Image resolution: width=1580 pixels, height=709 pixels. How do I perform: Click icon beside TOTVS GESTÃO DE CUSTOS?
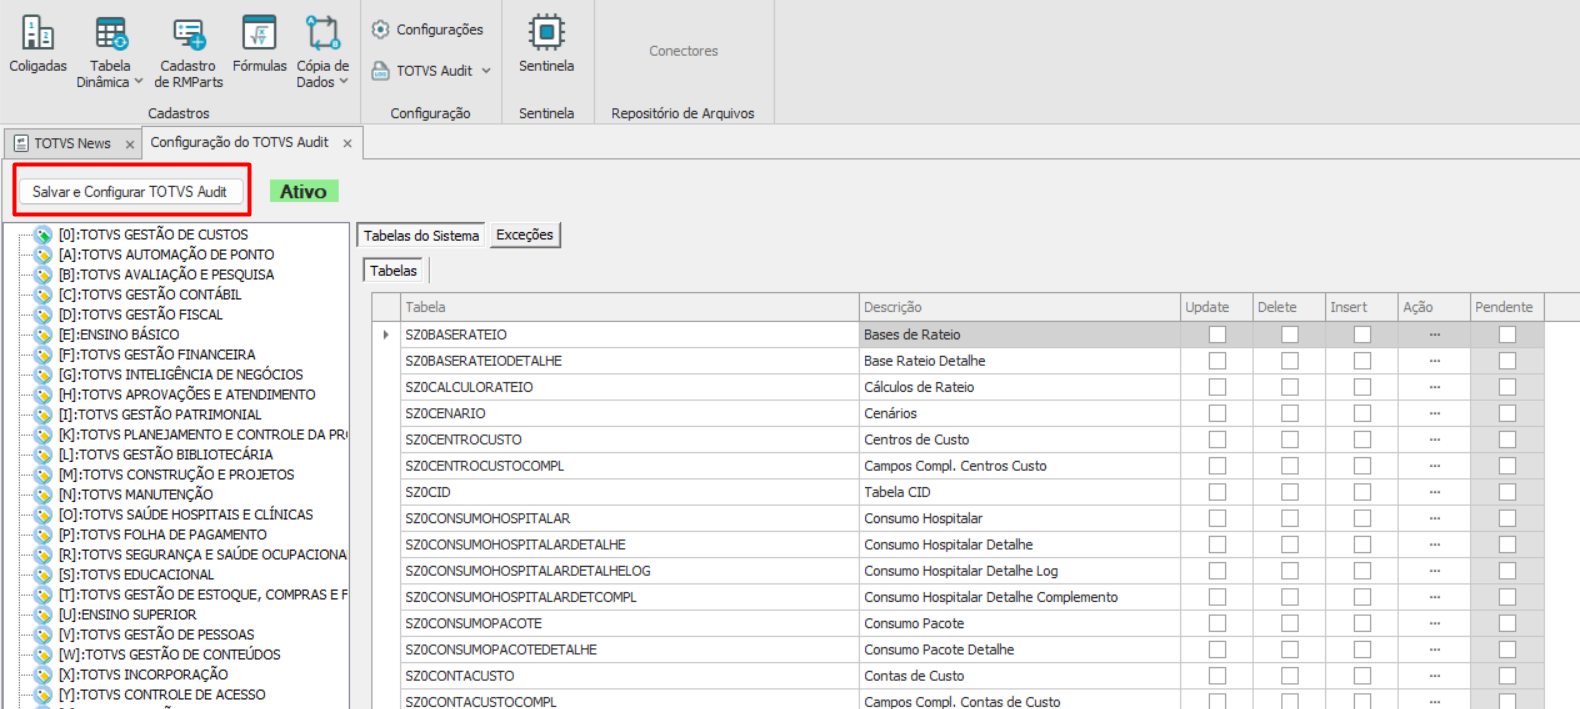coord(43,235)
